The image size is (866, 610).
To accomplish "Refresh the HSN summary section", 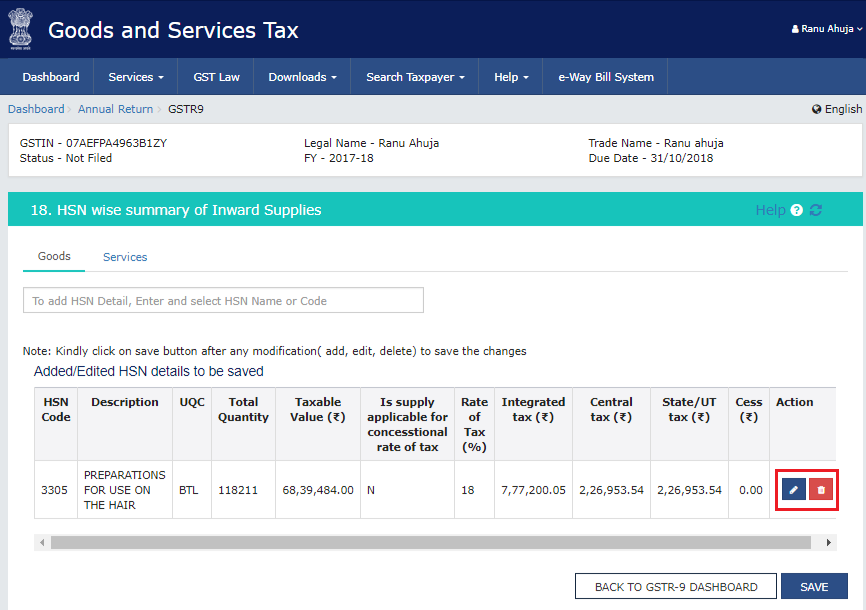I will 815,210.
